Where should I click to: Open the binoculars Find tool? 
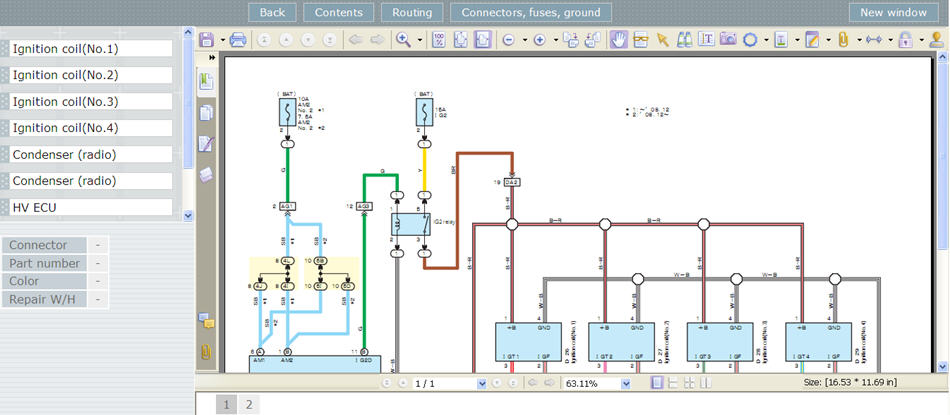point(685,40)
